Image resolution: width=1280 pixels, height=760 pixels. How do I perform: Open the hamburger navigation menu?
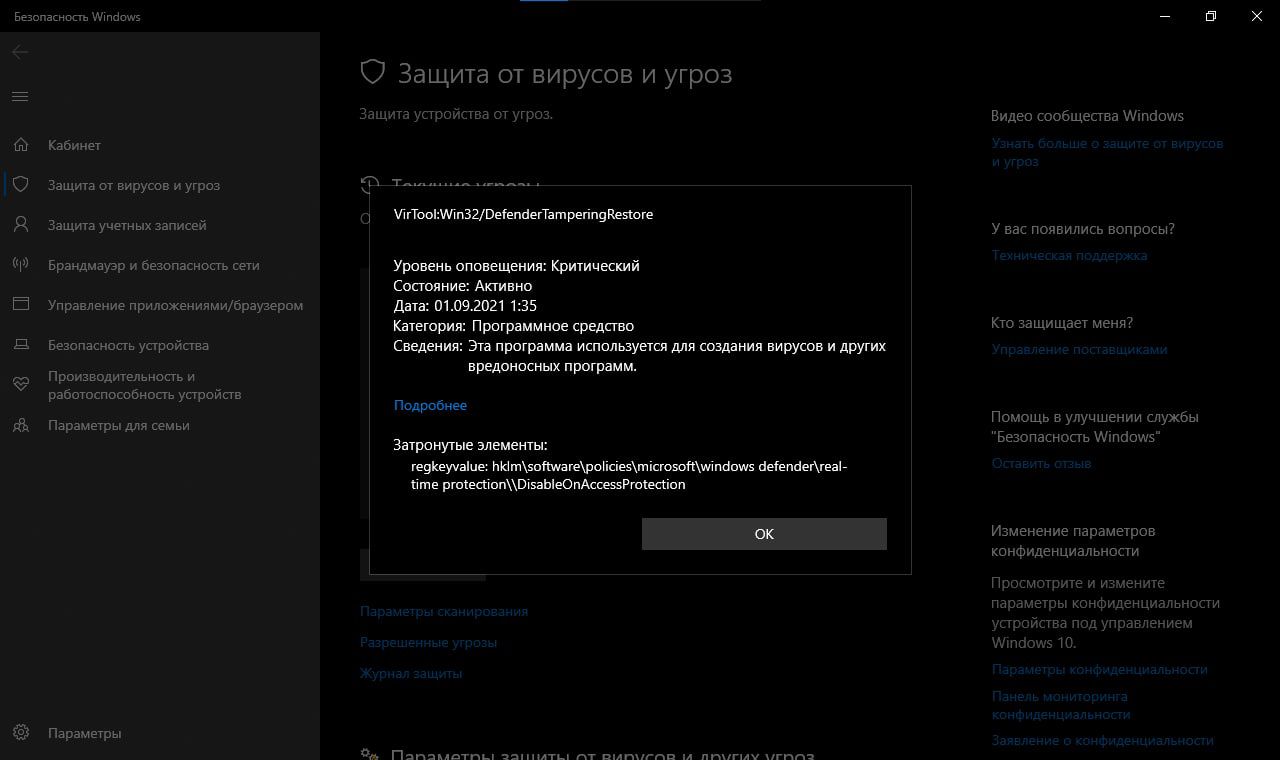coord(20,96)
